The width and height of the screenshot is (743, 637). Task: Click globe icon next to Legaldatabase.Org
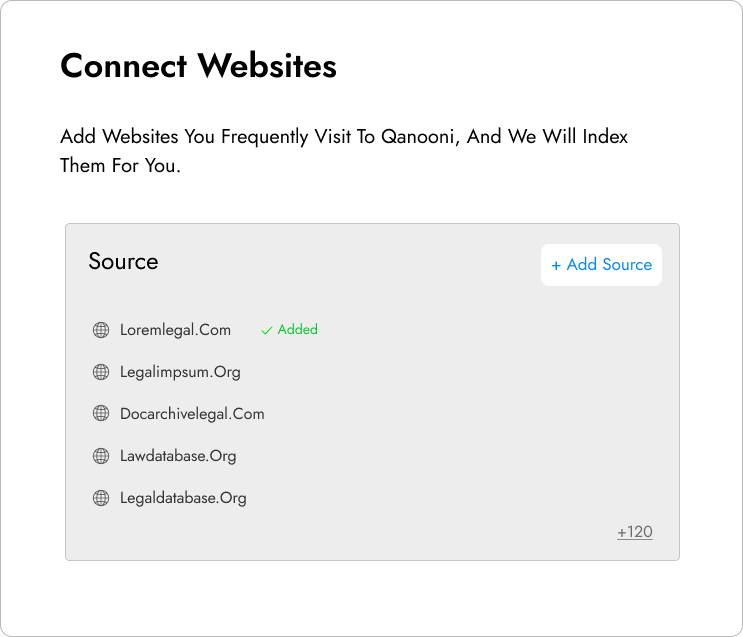pyautogui.click(x=101, y=498)
